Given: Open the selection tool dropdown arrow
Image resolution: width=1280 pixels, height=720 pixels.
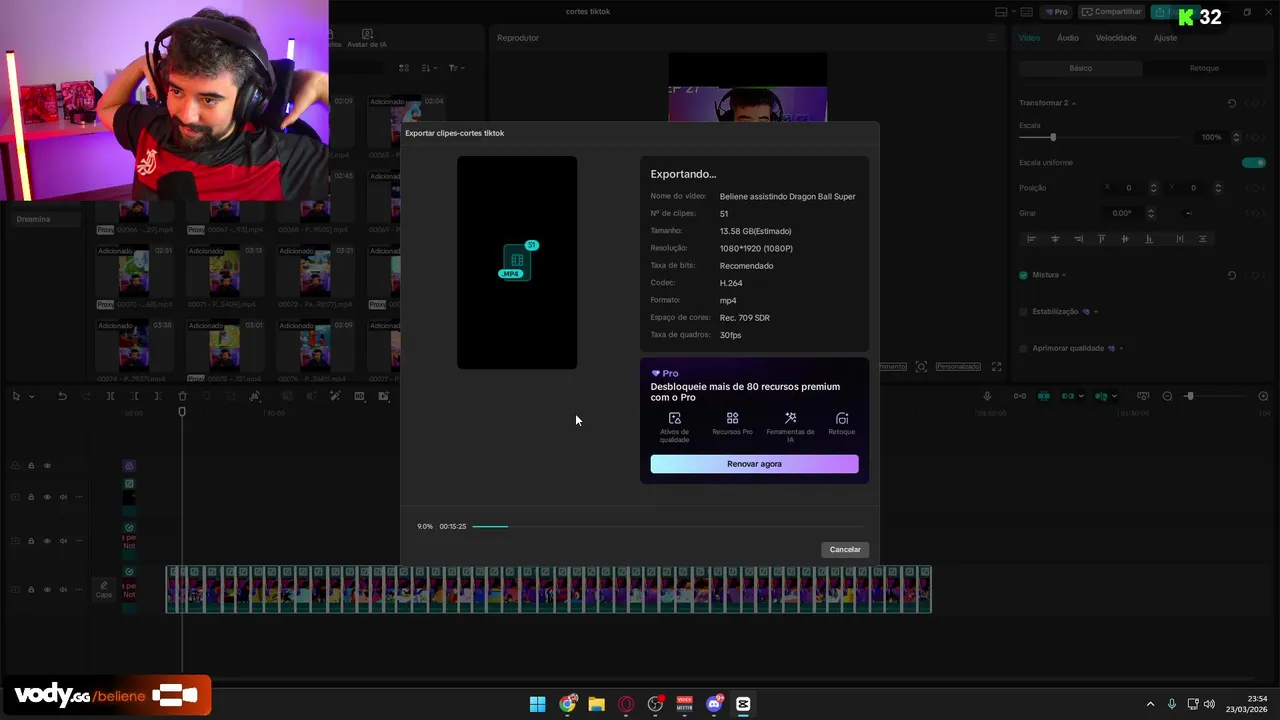Looking at the screenshot, I should tap(31, 397).
